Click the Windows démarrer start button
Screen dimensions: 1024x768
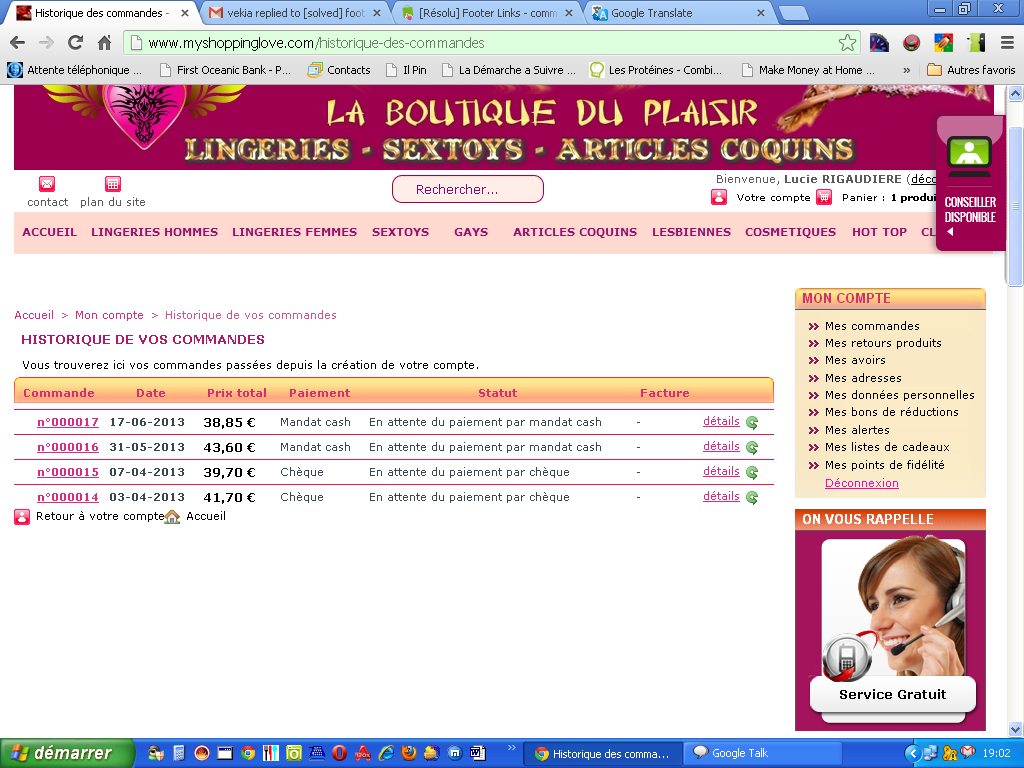click(67, 753)
